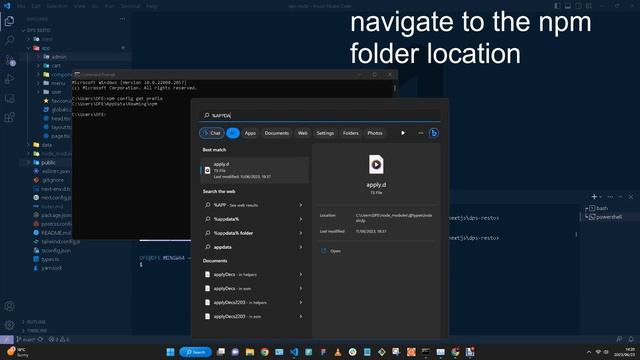
Task: Select the powershell terminal in terminal list
Action: pyautogui.click(x=609, y=217)
